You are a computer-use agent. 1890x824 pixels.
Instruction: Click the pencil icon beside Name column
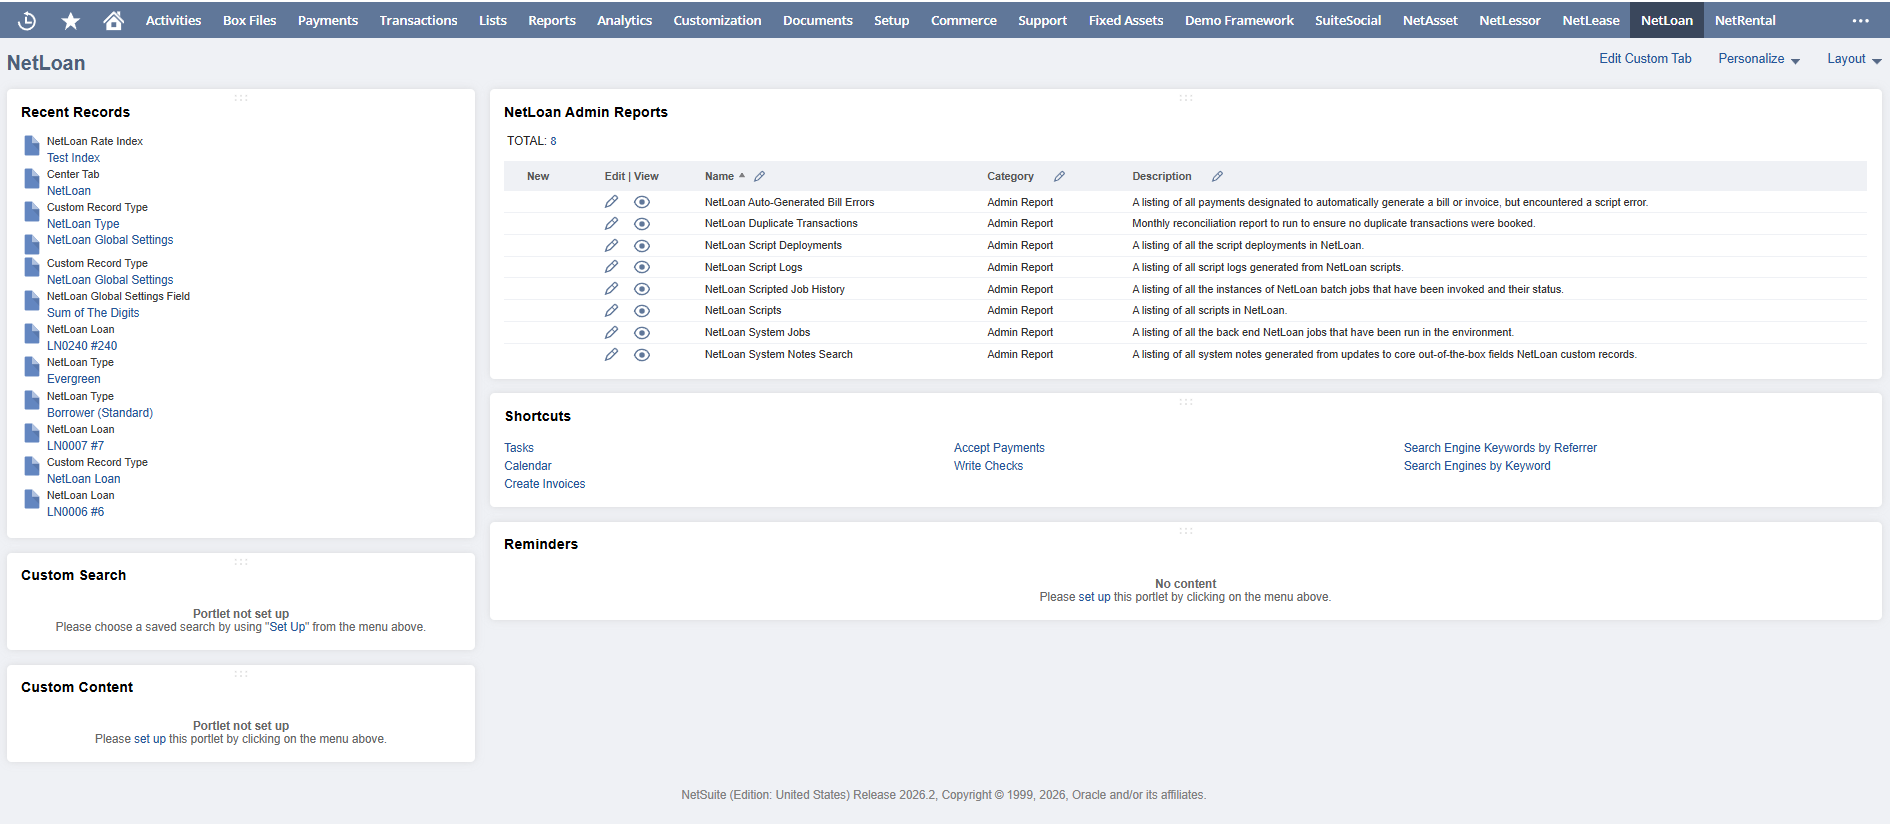coord(760,176)
